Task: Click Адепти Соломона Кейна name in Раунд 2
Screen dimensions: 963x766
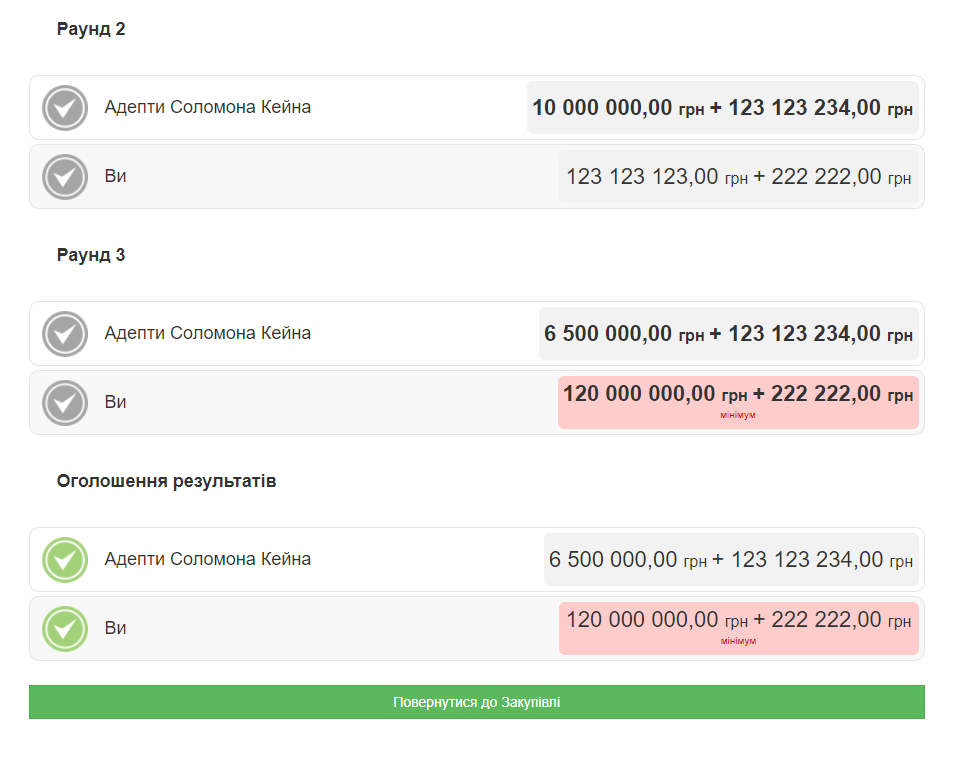Action: (207, 107)
